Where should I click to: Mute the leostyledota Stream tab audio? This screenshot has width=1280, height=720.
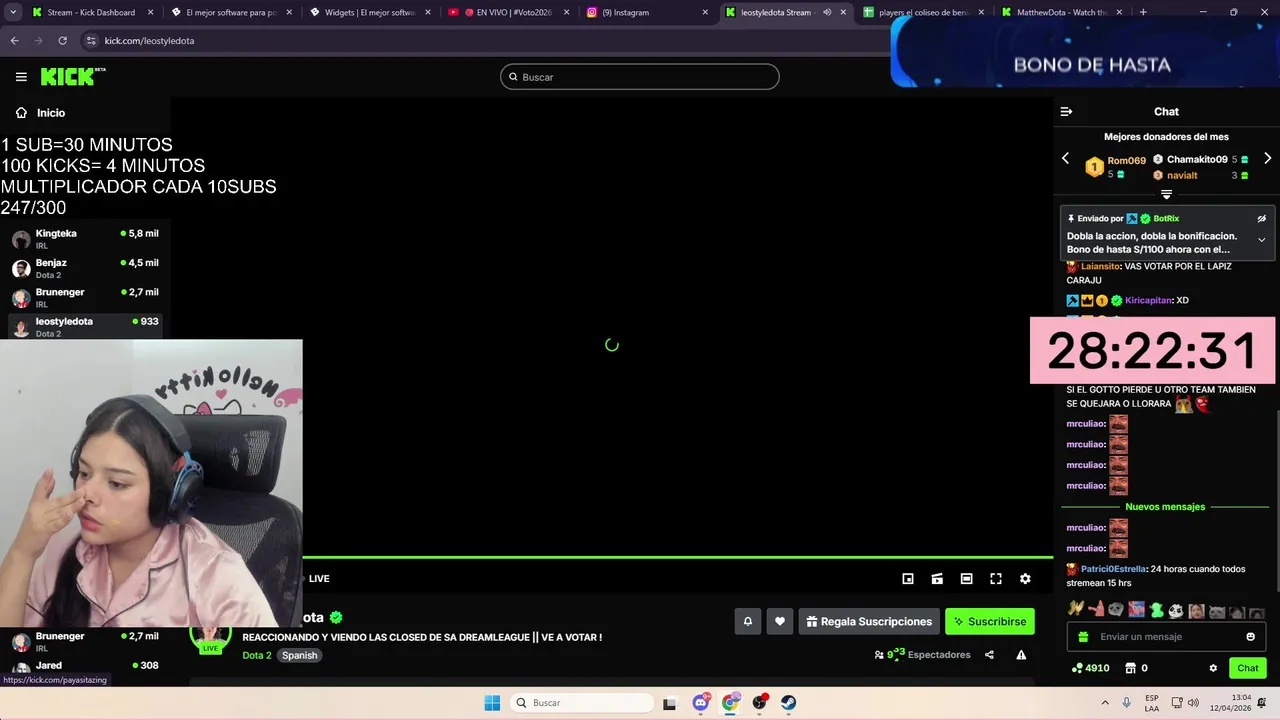point(827,12)
